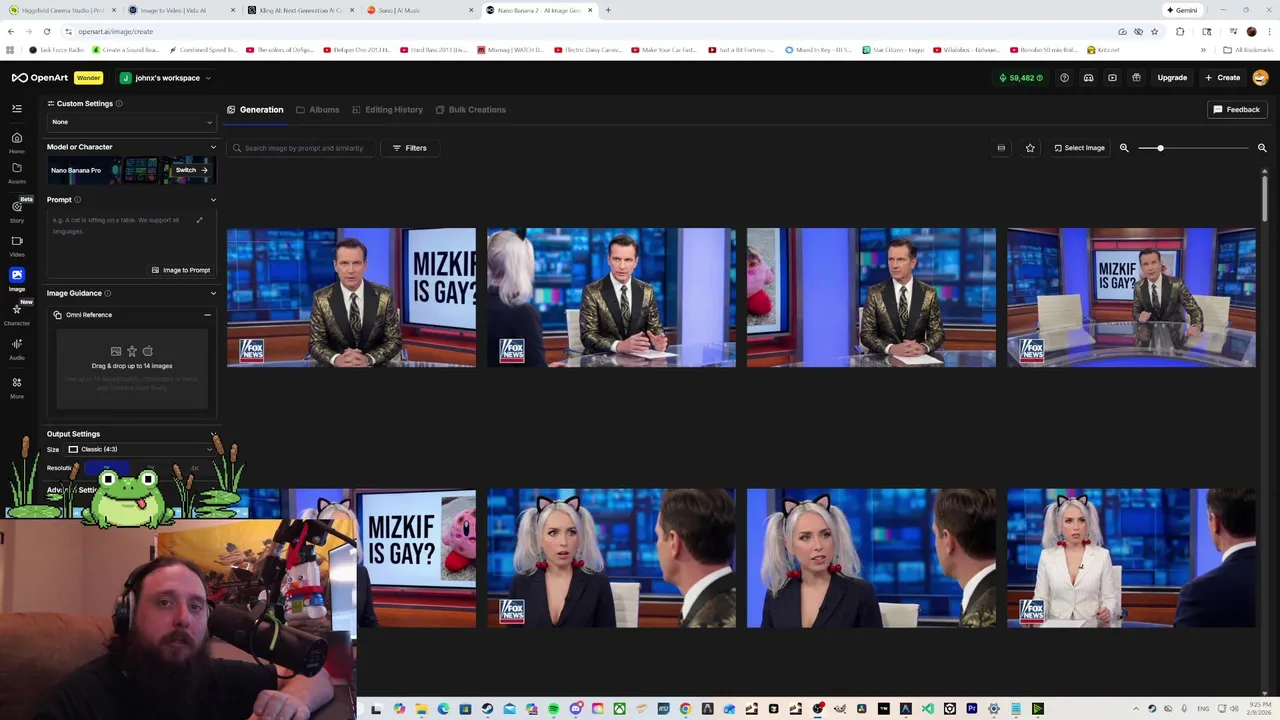Click the OpenArt logo
1280x720 pixels.
click(40, 78)
